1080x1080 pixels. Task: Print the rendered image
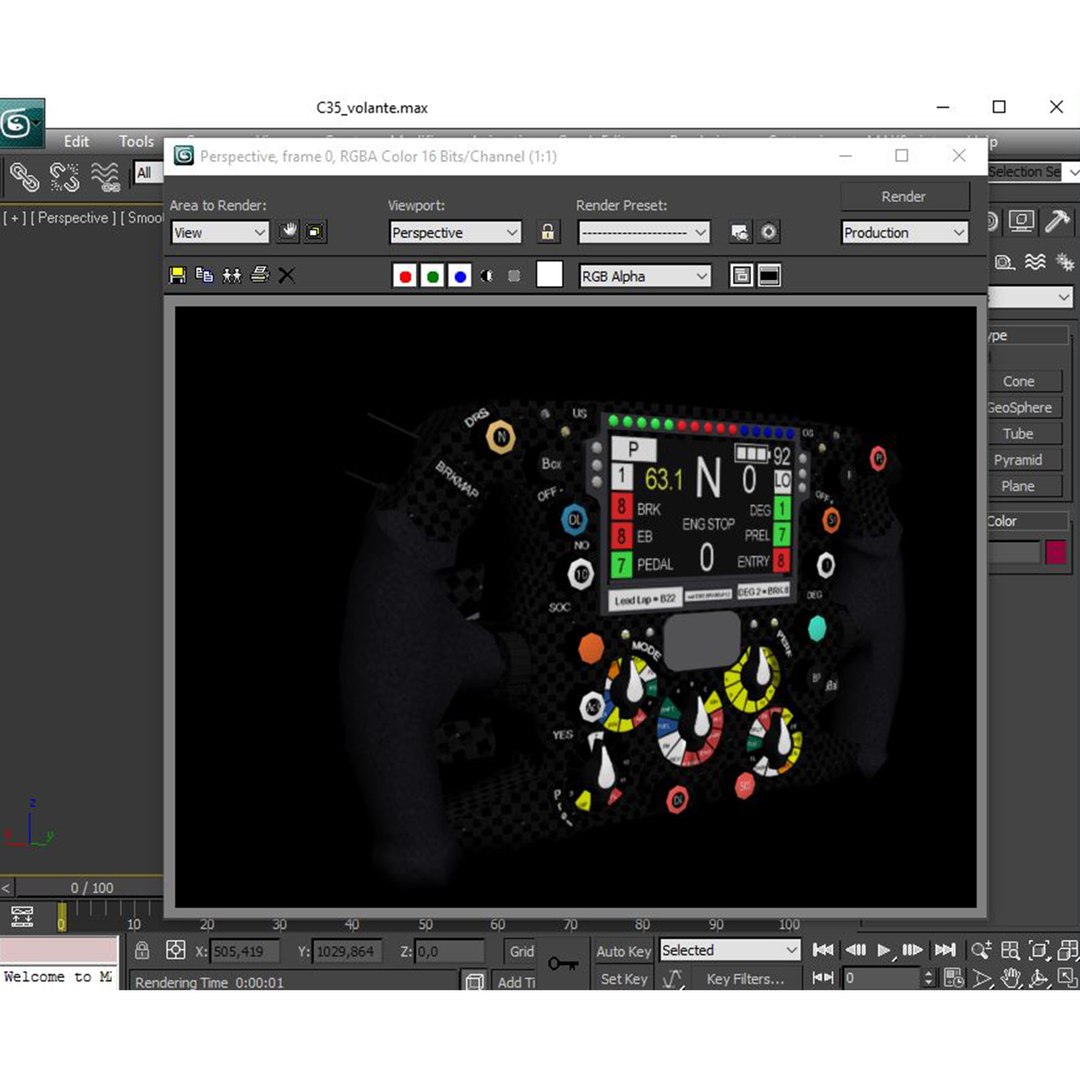click(x=260, y=276)
